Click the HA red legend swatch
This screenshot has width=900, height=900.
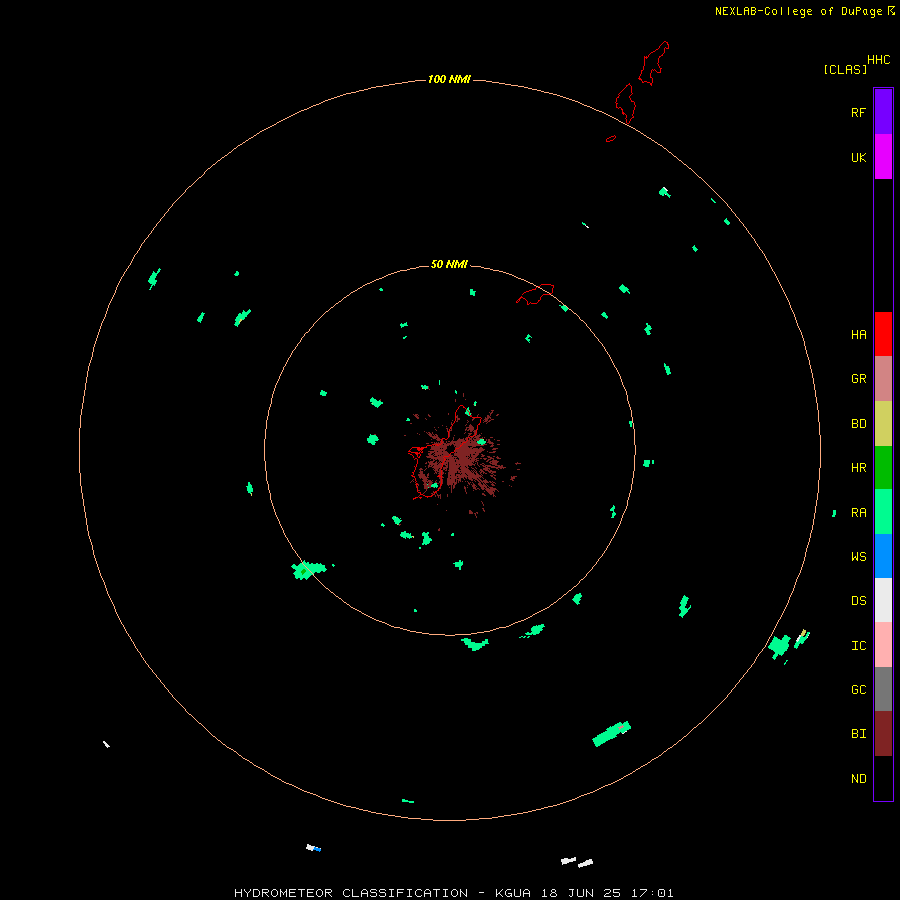point(883,334)
